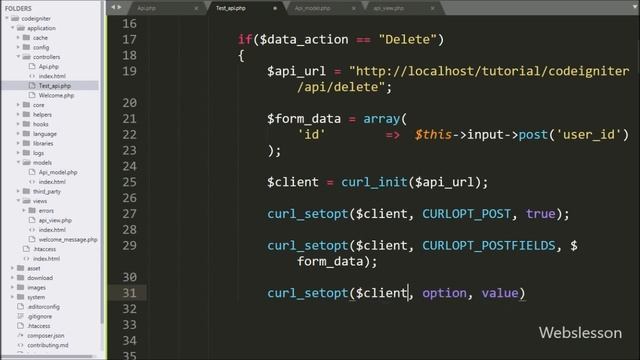Click the unsaved dot on Test_api.php tab

tap(275, 8)
